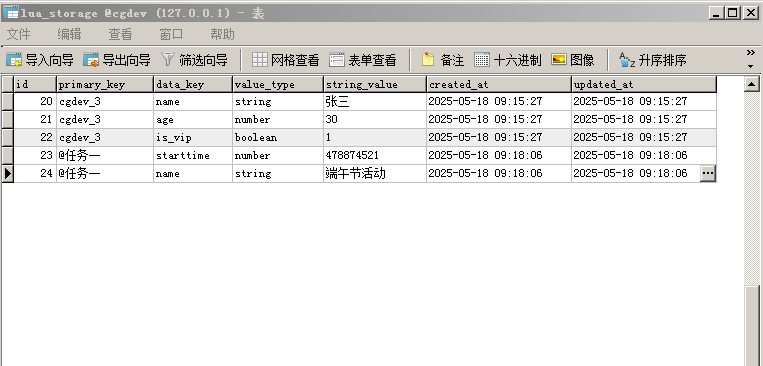
Task: Click the string_value cell '张三'
Action: 375,101
